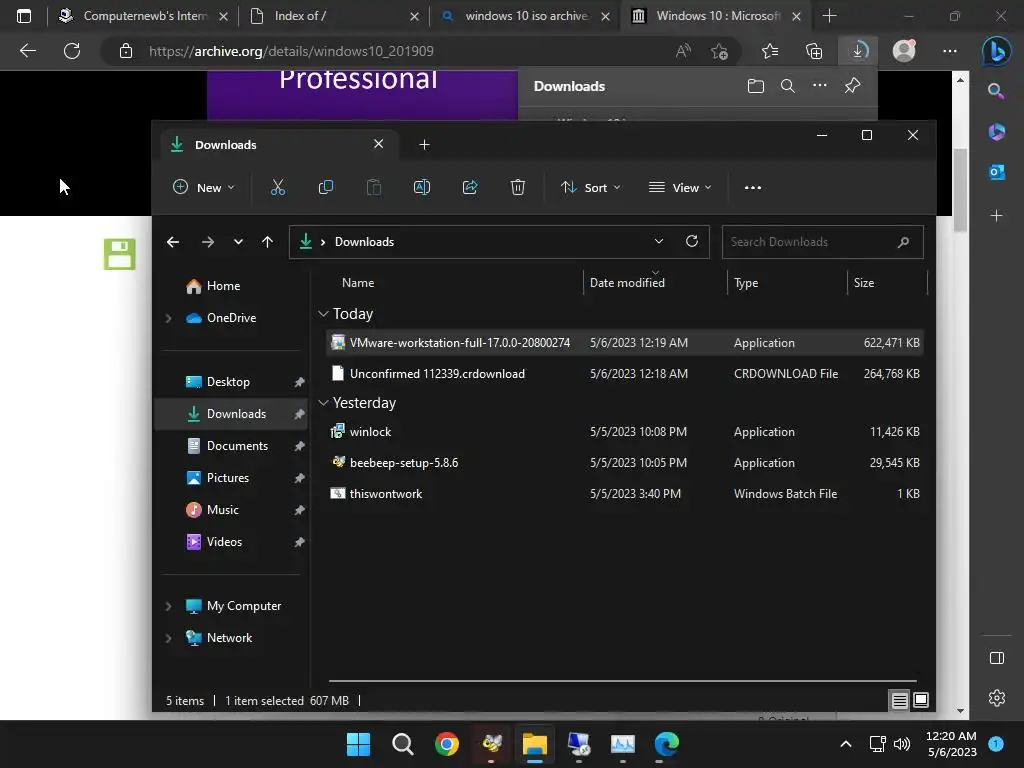The height and width of the screenshot is (768, 1024).
Task: Select thiswontwork batch file
Action: pos(625,494)
